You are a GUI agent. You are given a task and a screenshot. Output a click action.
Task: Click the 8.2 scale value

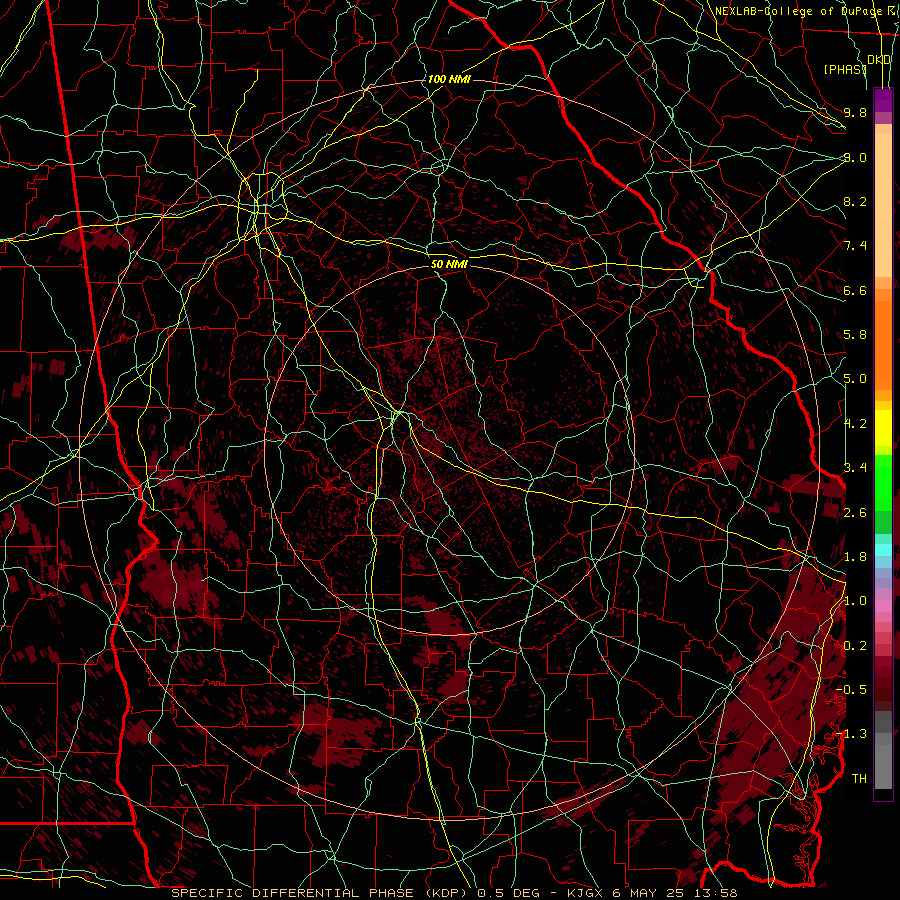[855, 201]
